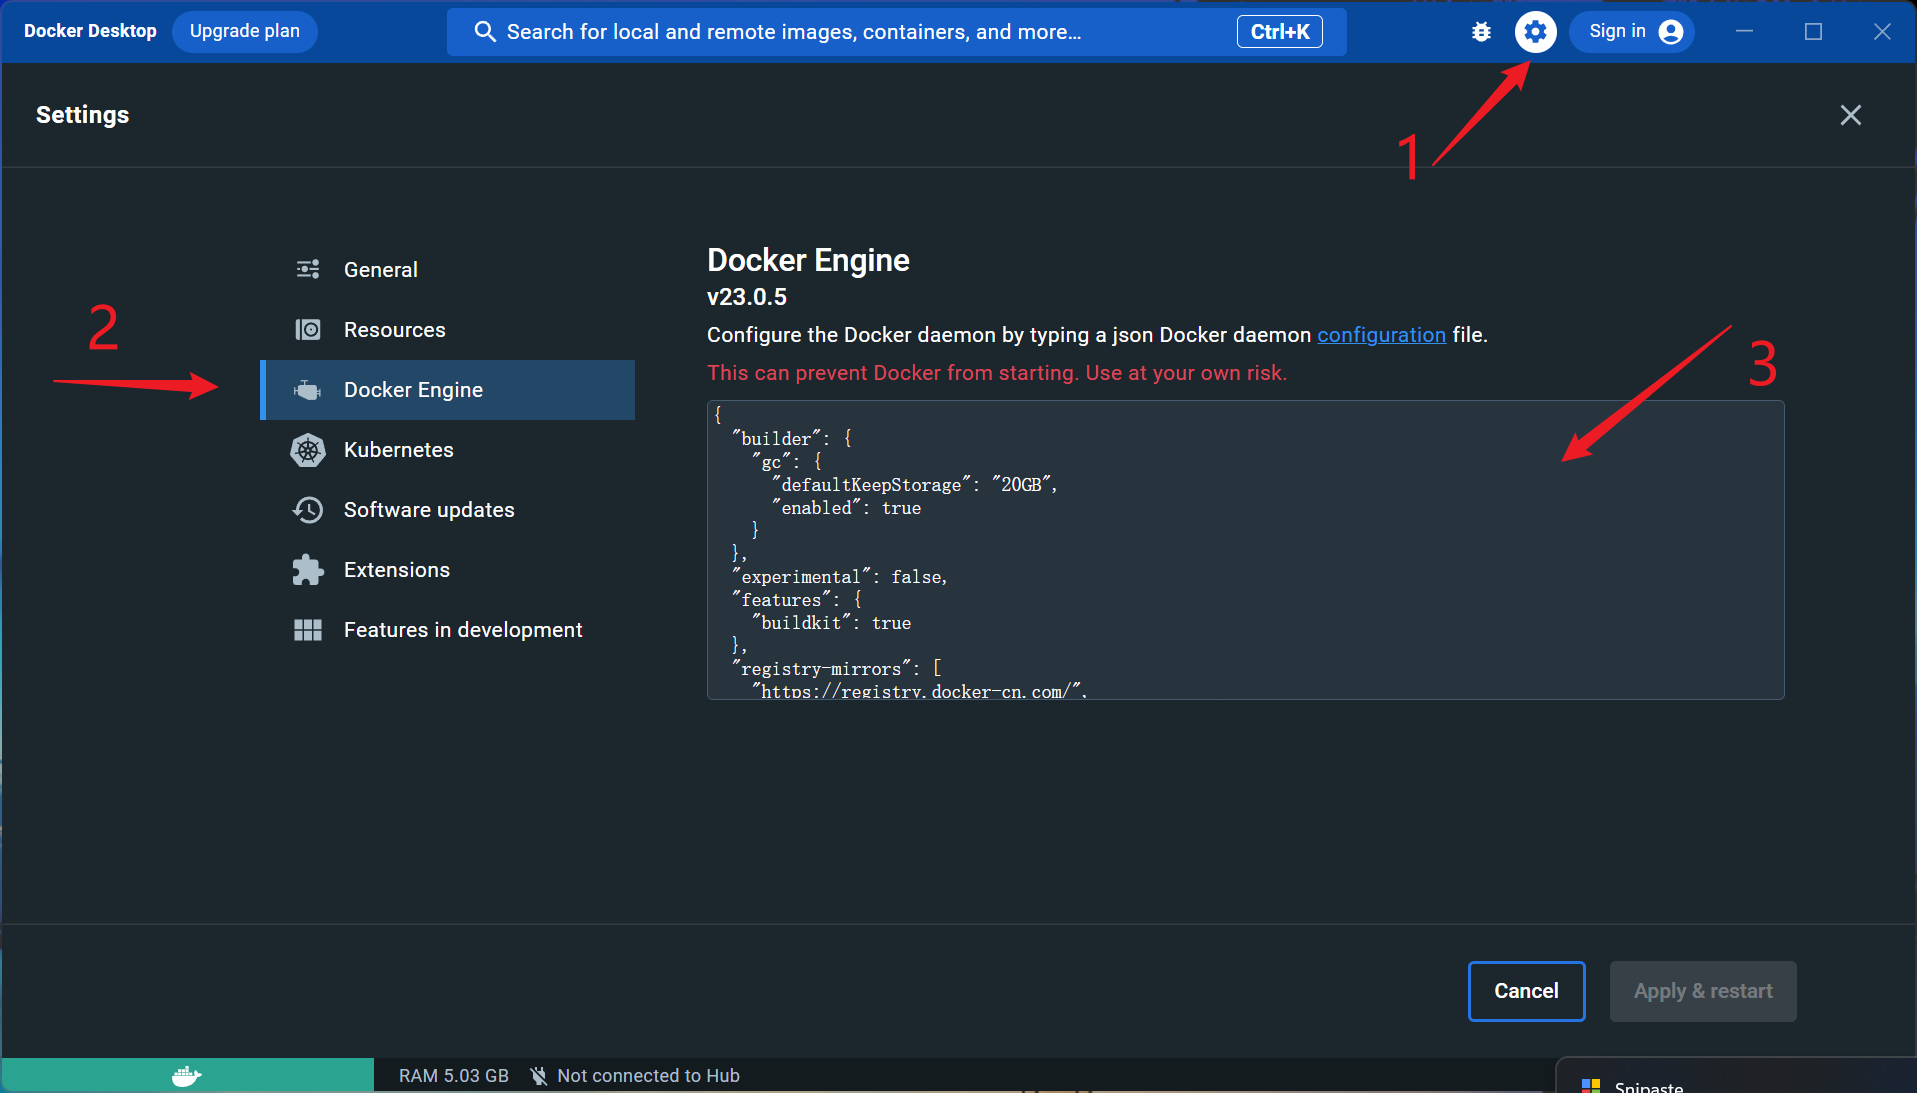Click the "defaultKeepStorage": "20GB" line
1917x1093 pixels.
pos(914,485)
